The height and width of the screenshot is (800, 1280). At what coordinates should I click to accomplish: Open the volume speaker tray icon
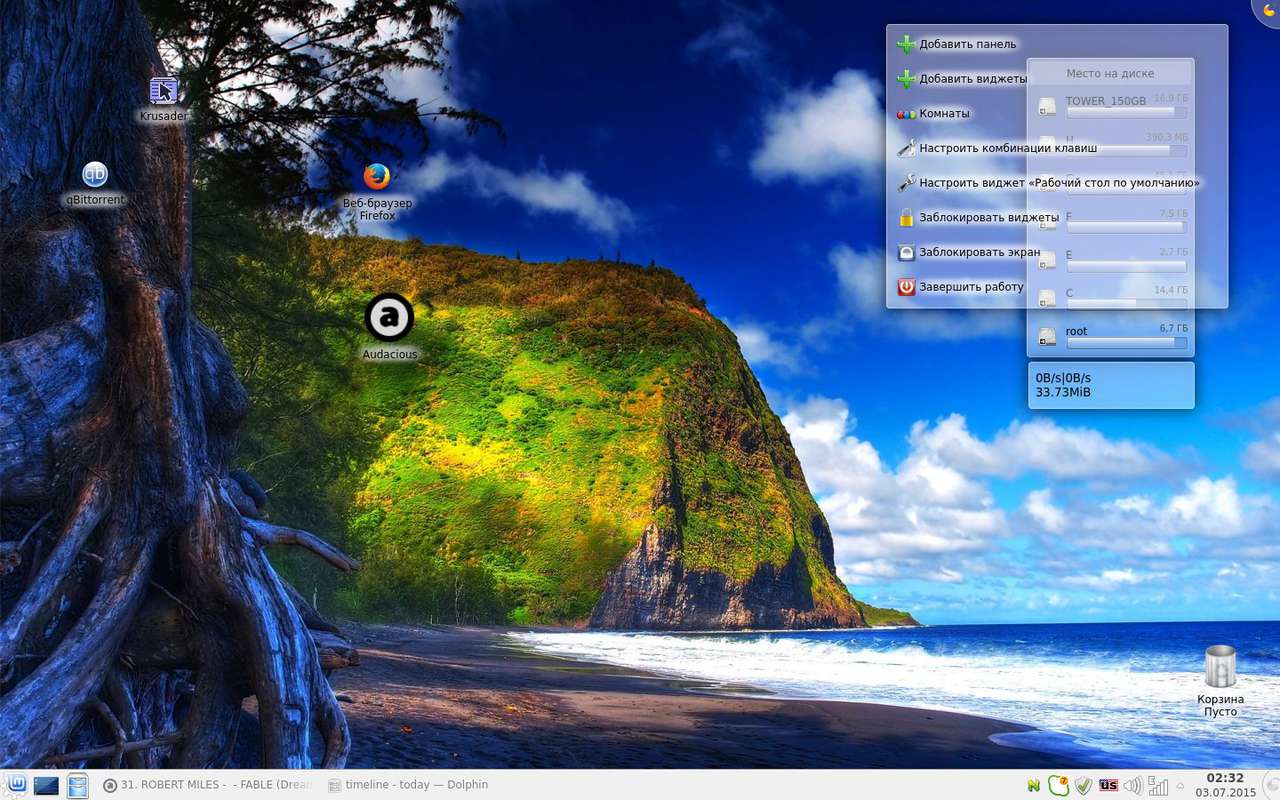(1133, 785)
